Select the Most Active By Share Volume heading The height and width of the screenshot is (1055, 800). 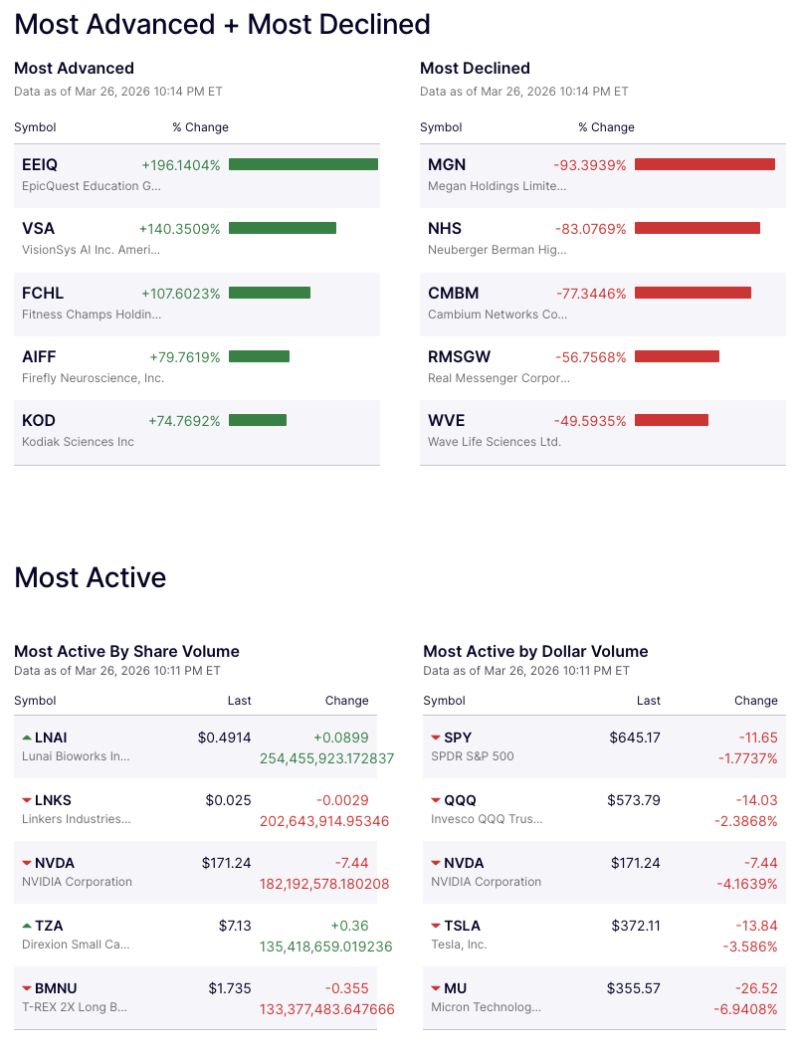point(125,651)
